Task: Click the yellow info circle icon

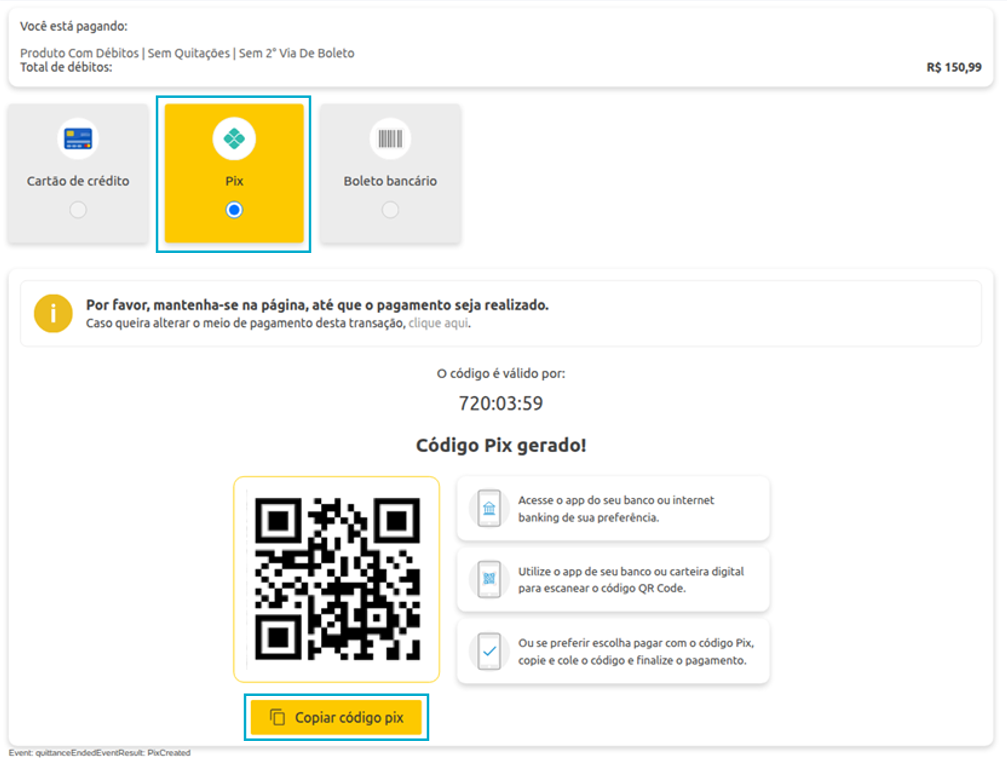Action: 53,313
